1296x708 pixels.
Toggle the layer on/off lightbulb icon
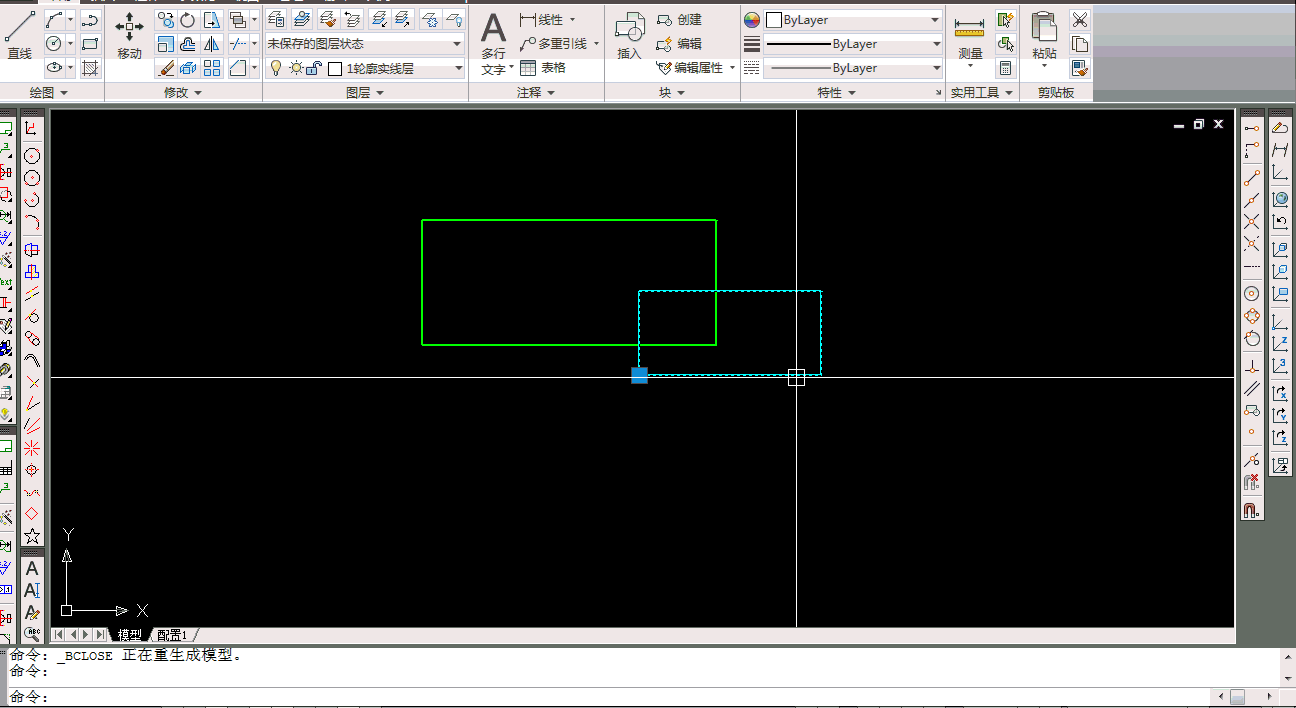click(276, 68)
